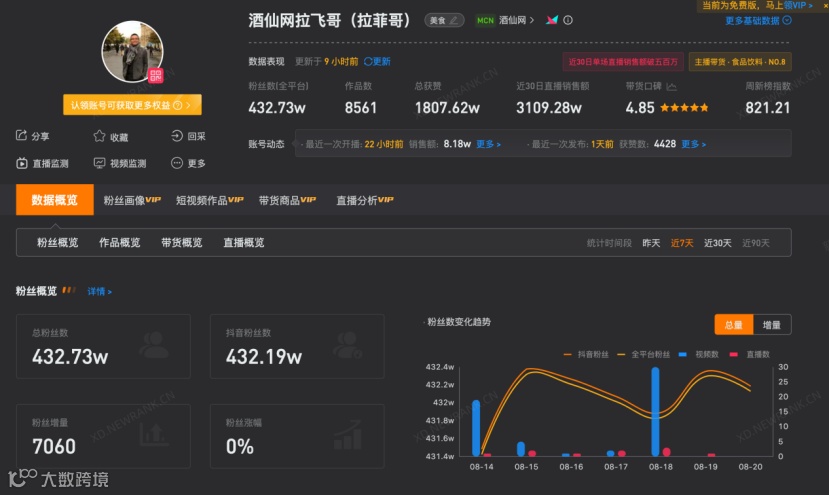The width and height of the screenshot is (829, 495).
Task: Click the 作品数 8561 value
Action: point(361,108)
